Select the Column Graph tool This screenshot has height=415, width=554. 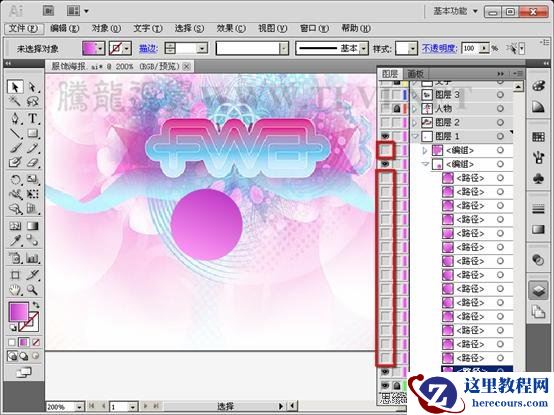(x=33, y=258)
